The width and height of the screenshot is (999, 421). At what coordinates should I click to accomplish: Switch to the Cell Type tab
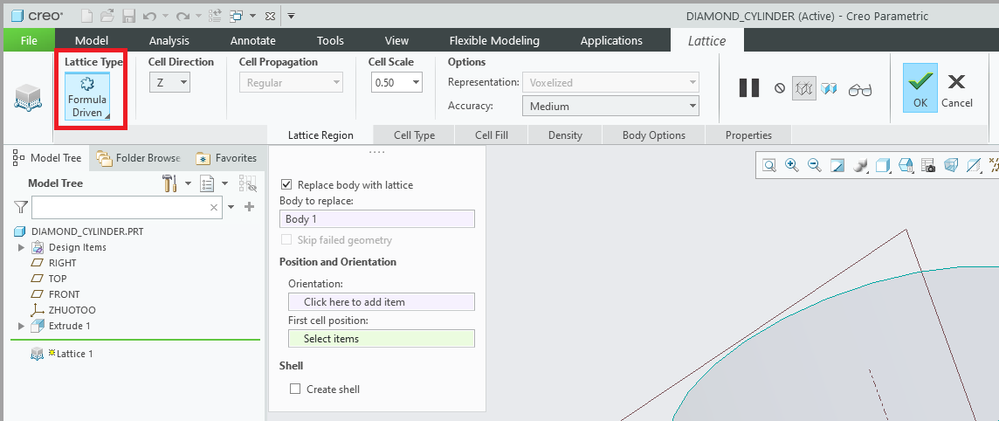[414, 135]
